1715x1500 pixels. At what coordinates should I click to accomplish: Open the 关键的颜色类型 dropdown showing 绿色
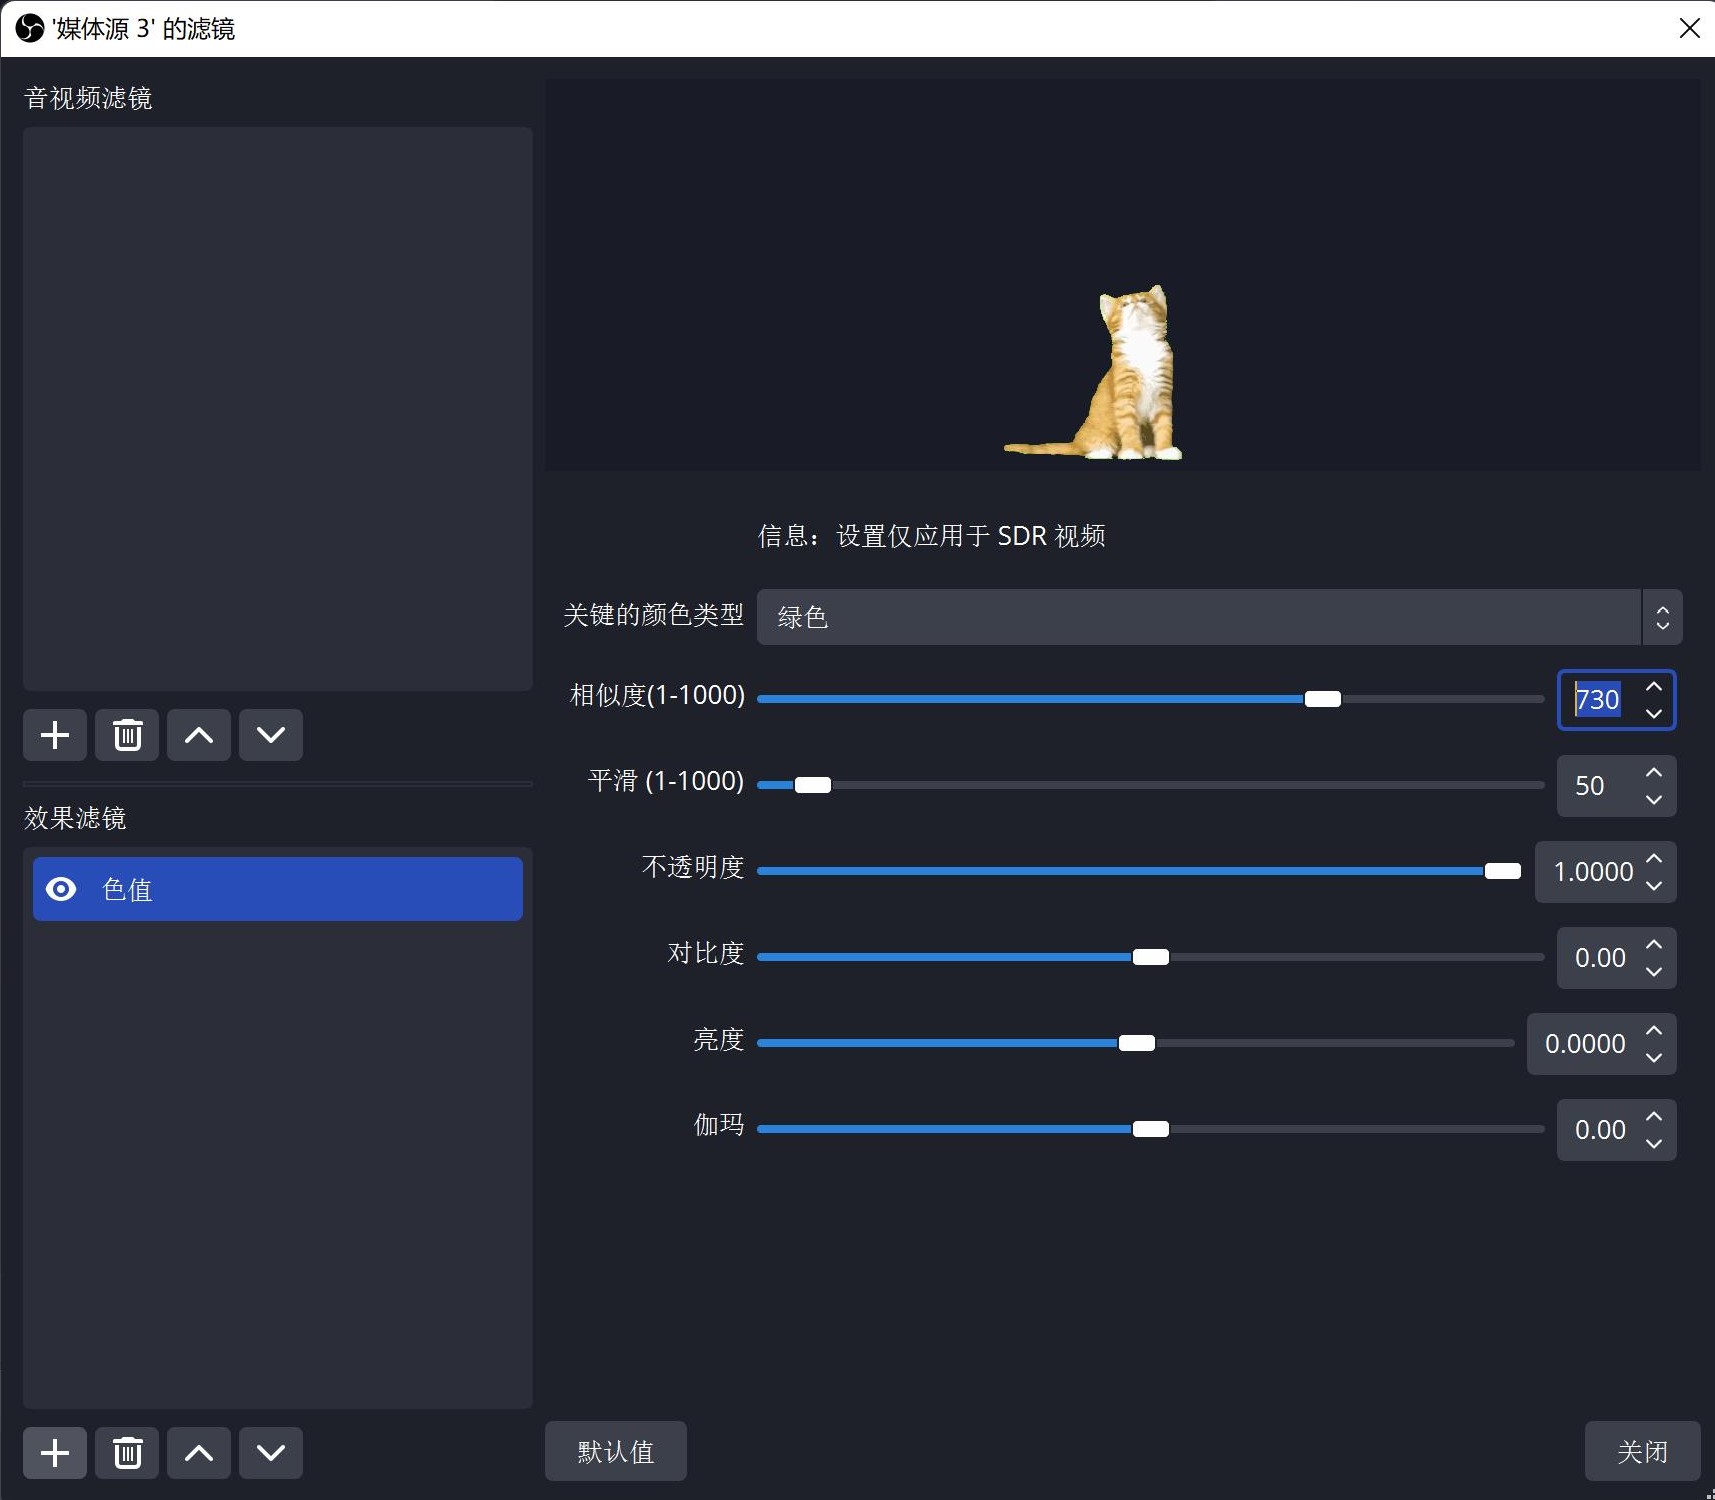pyautogui.click(x=1219, y=617)
